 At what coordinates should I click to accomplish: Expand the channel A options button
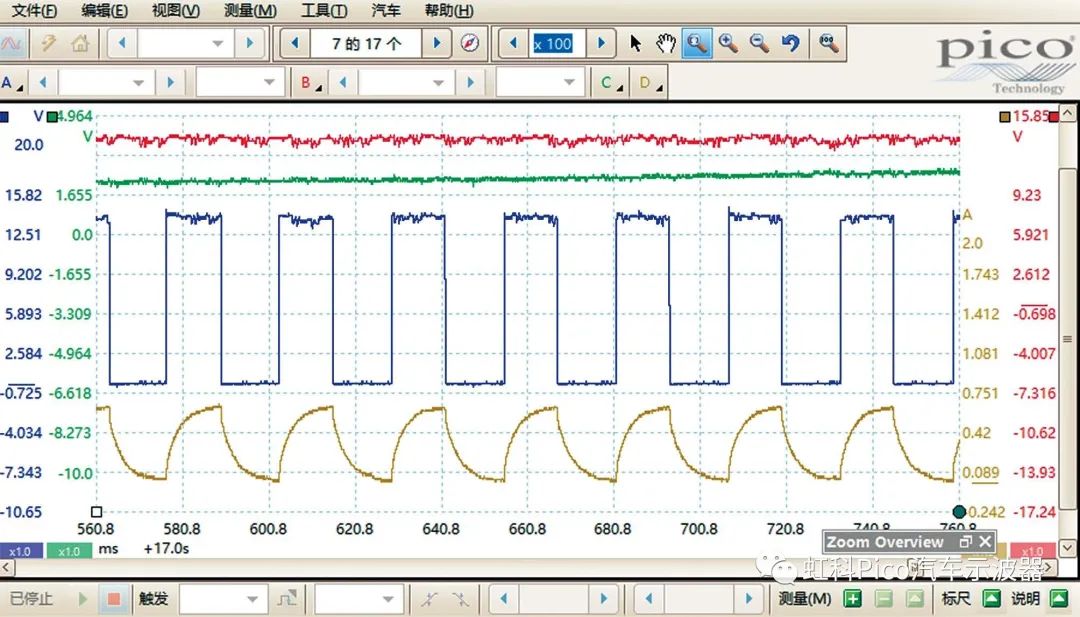tap(12, 83)
